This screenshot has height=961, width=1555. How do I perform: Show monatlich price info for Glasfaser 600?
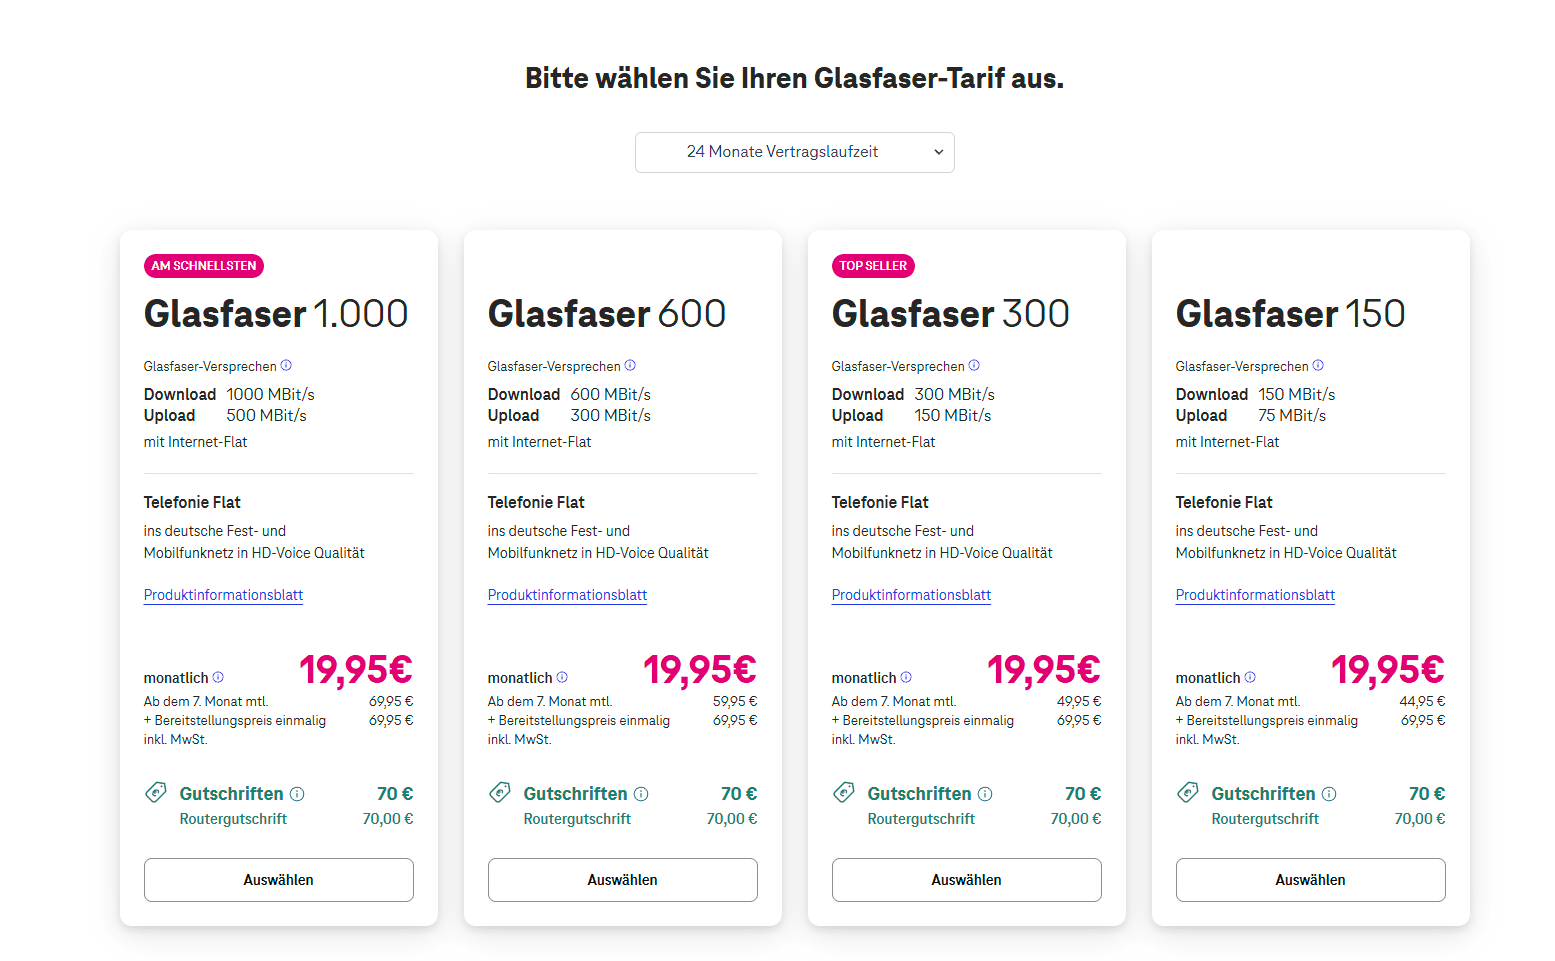click(x=562, y=677)
